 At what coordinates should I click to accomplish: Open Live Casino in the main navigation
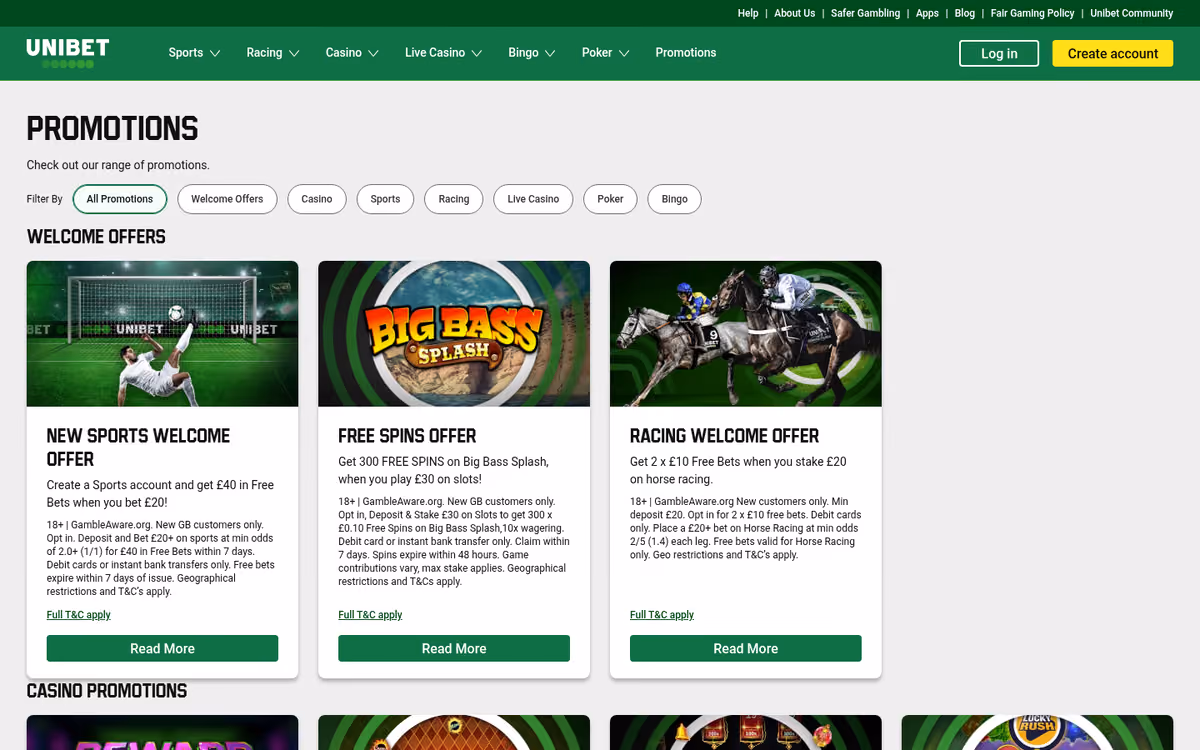click(435, 53)
